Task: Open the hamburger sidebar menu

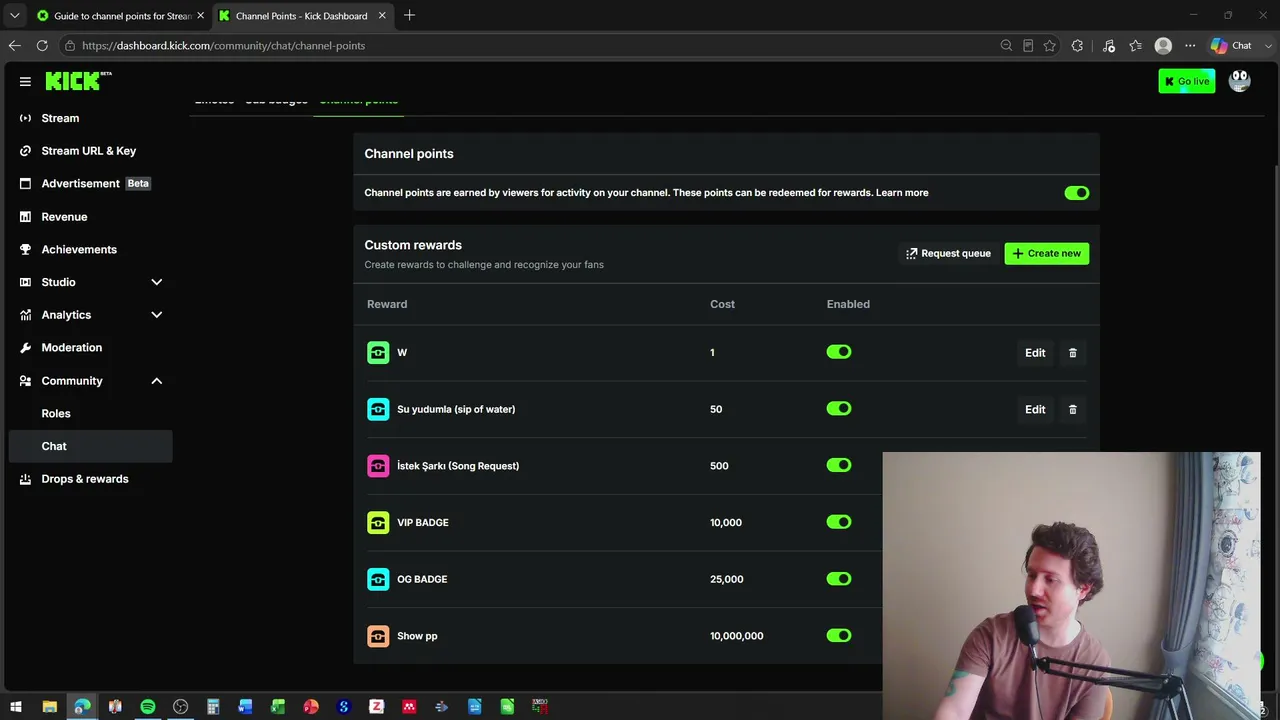Action: pos(25,81)
